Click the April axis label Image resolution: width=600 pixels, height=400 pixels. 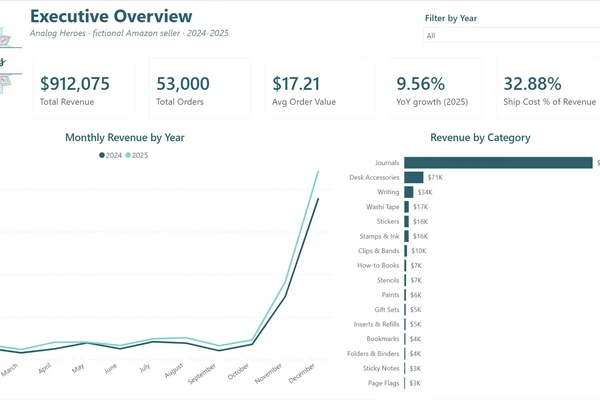pyautogui.click(x=45, y=368)
